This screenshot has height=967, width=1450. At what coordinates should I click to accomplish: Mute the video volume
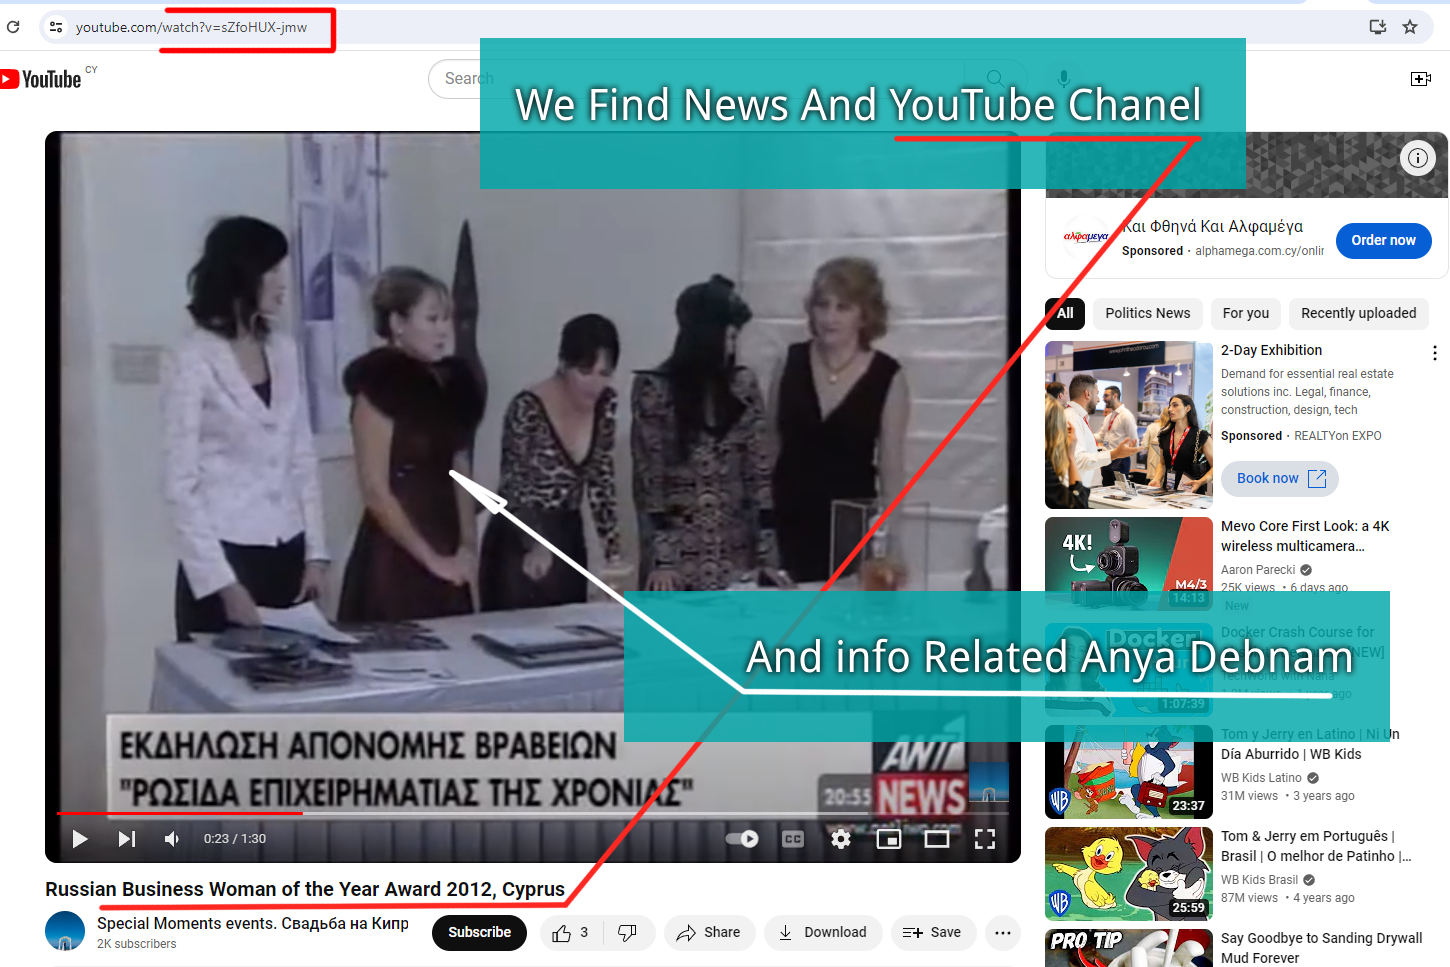(x=172, y=839)
